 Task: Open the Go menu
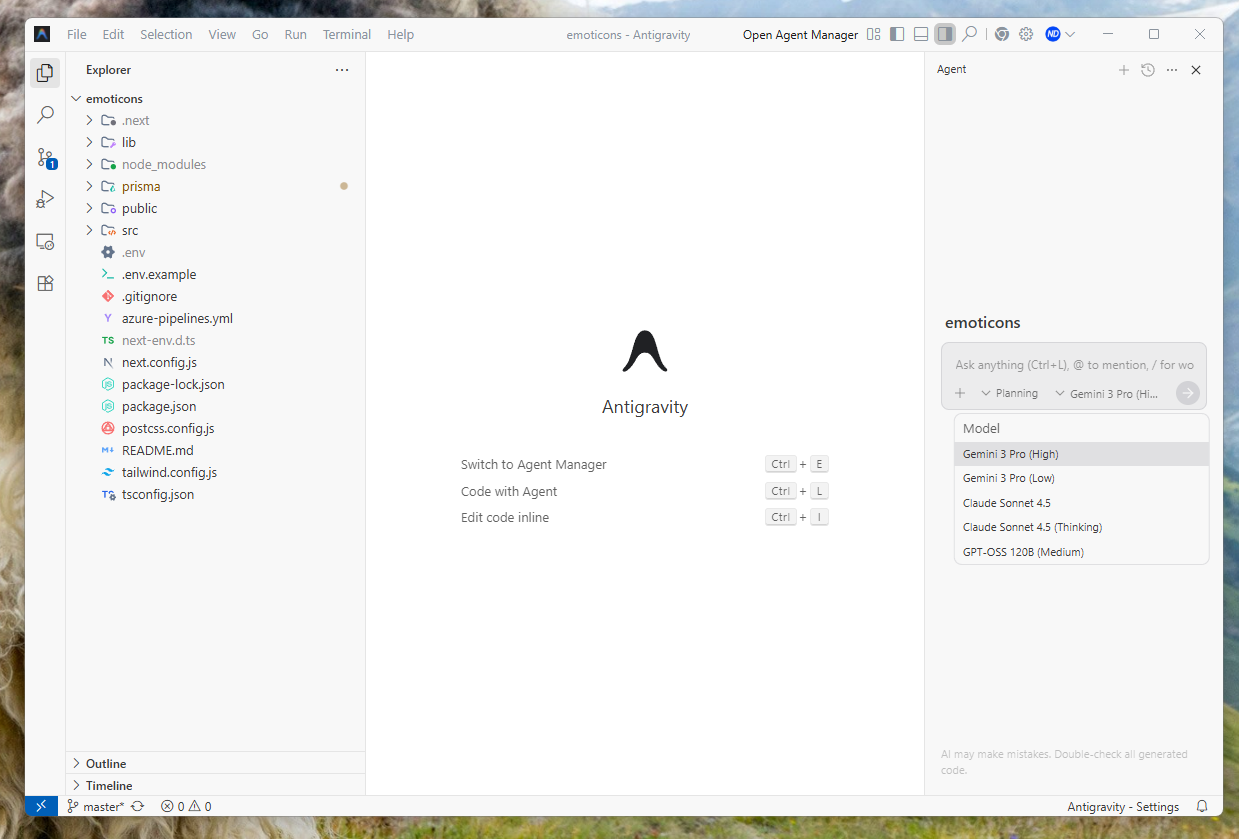coord(260,34)
